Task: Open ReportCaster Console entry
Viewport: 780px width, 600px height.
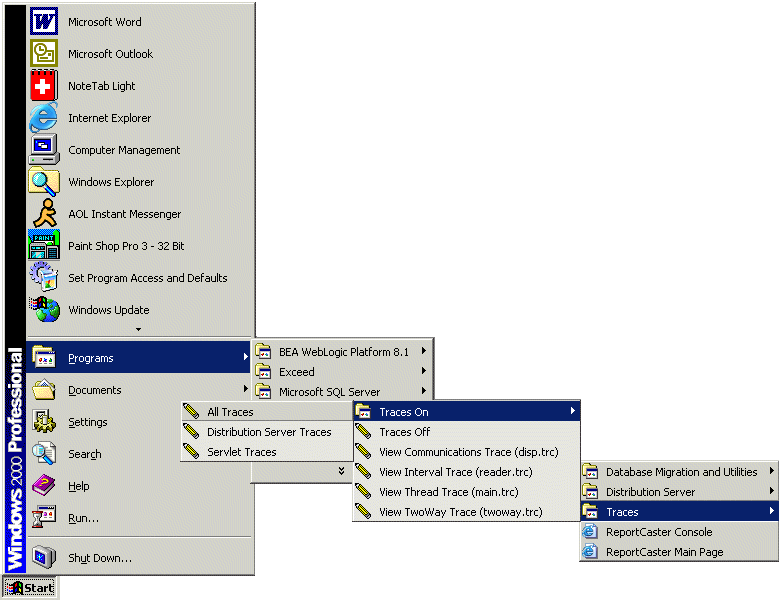Action: point(679,531)
